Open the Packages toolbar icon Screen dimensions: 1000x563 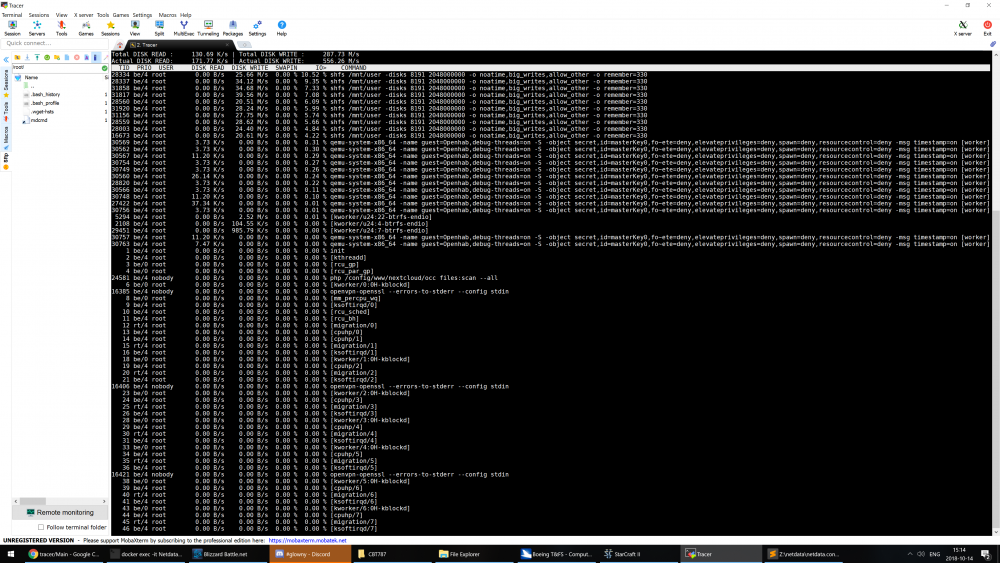233,28
